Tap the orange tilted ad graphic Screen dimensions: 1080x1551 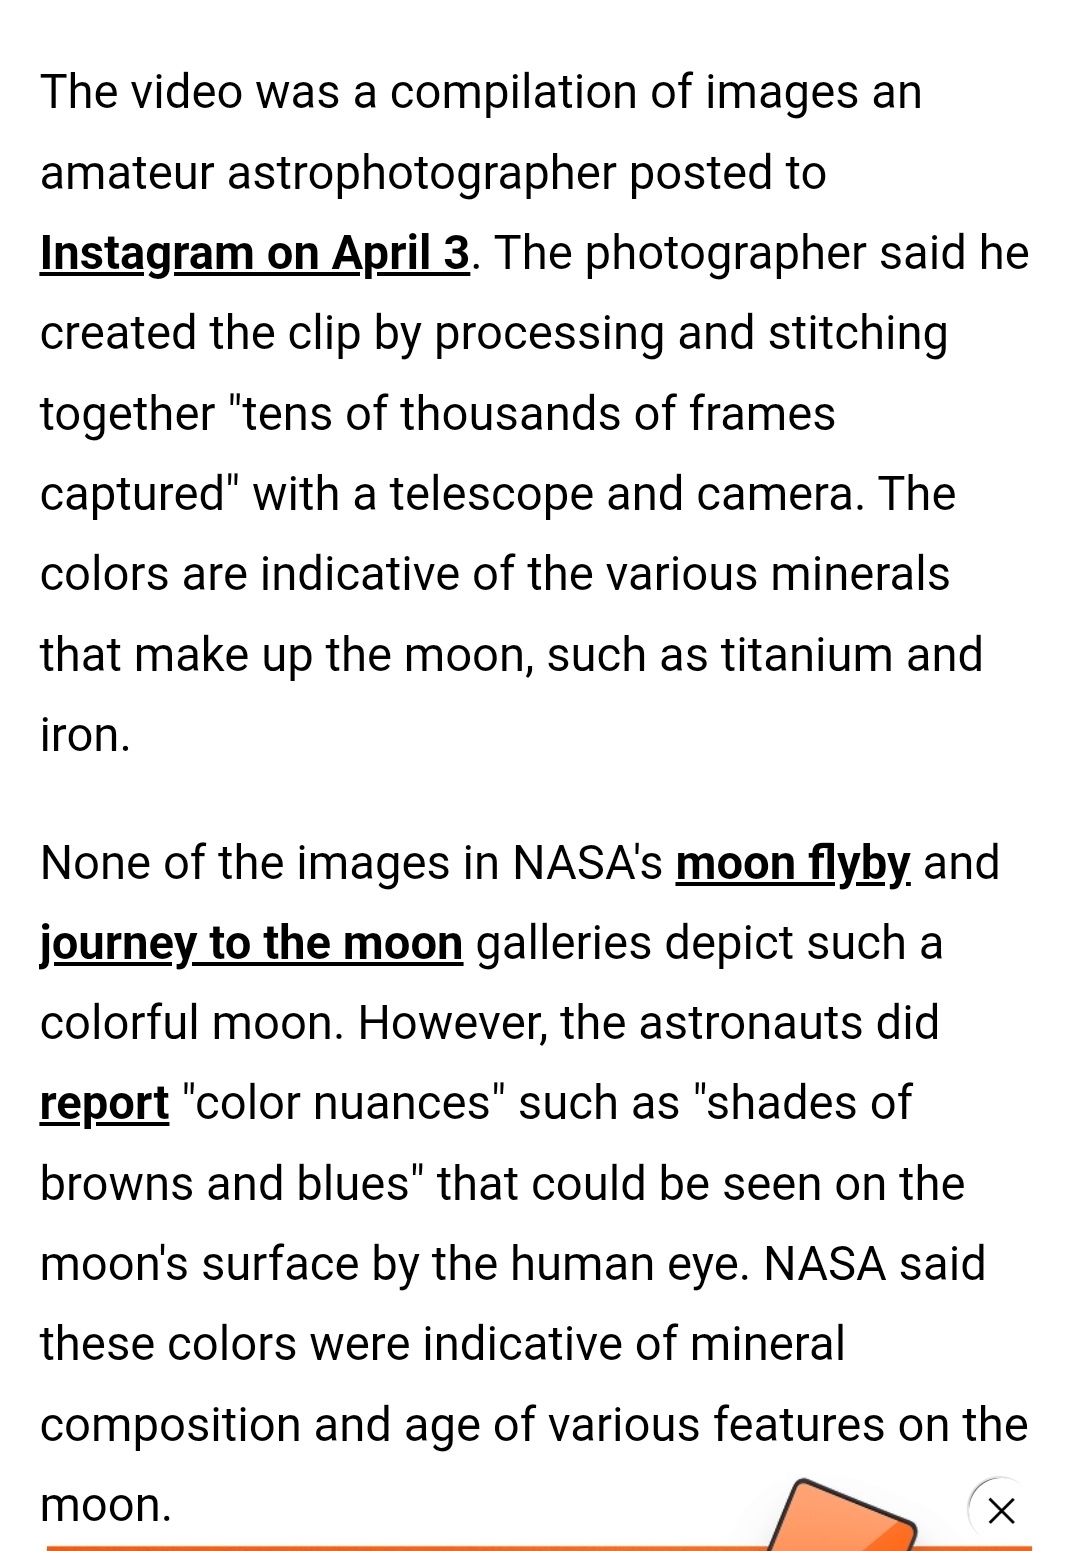pyautogui.click(x=843, y=1516)
